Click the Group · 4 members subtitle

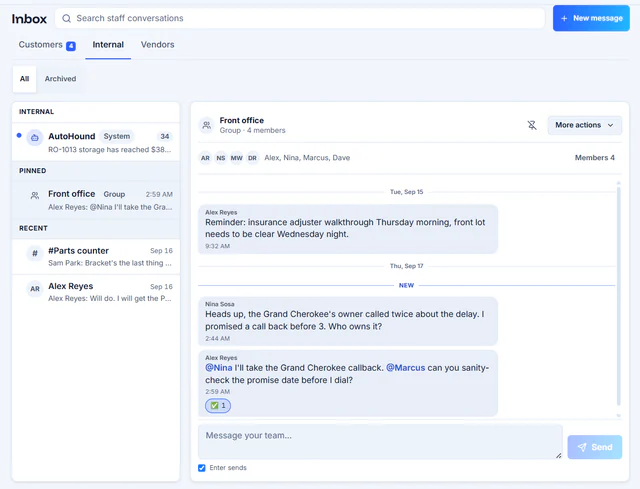(253, 130)
